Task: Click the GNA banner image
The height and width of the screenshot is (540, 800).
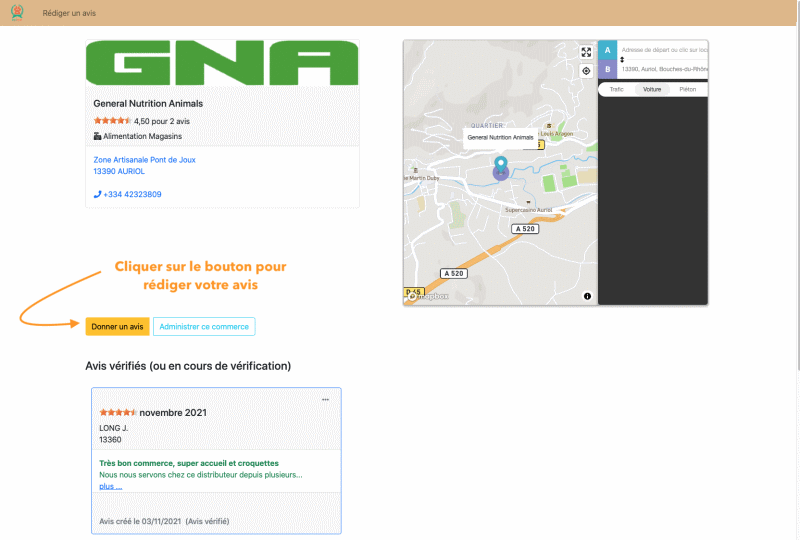Action: [x=222, y=63]
